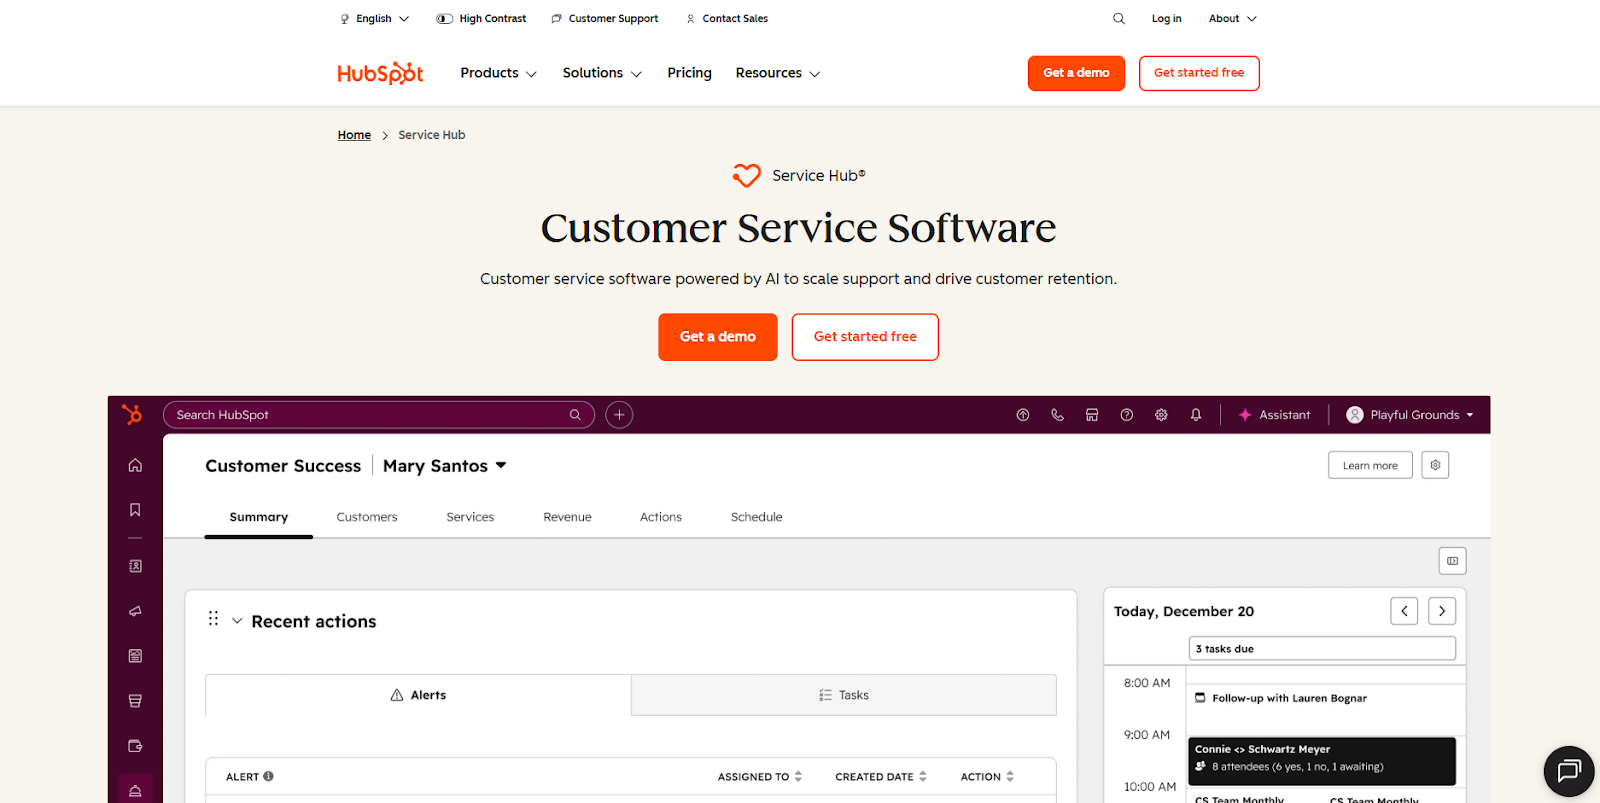Screen dimensions: 1600x803
Task: Click the upgrade arrow icon in the app bar
Action: click(x=1023, y=415)
